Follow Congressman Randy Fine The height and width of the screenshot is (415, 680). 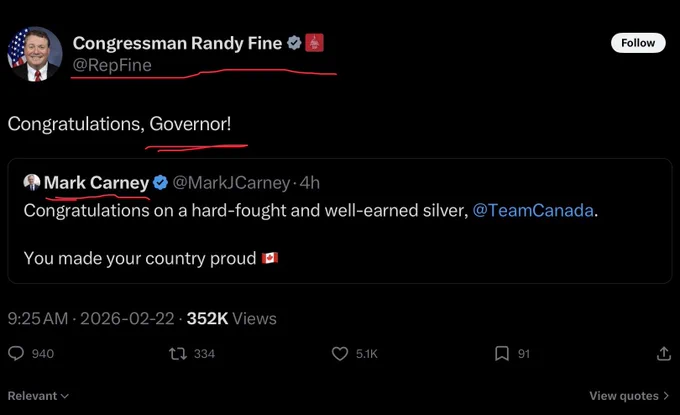(x=638, y=43)
